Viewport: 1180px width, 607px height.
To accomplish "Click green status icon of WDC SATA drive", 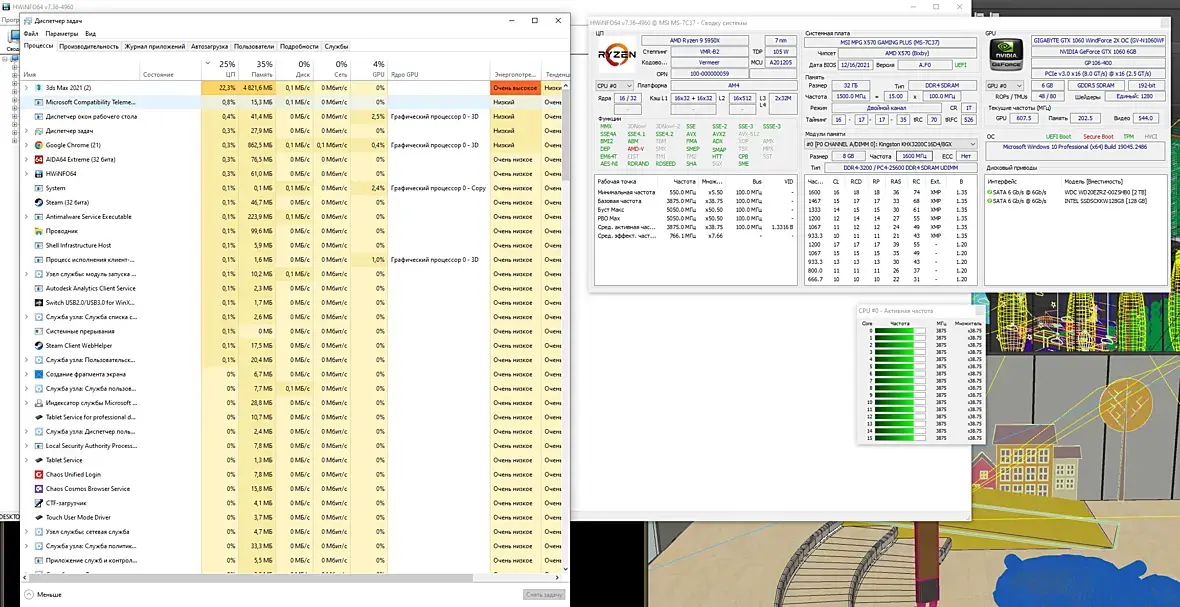I will pos(990,193).
